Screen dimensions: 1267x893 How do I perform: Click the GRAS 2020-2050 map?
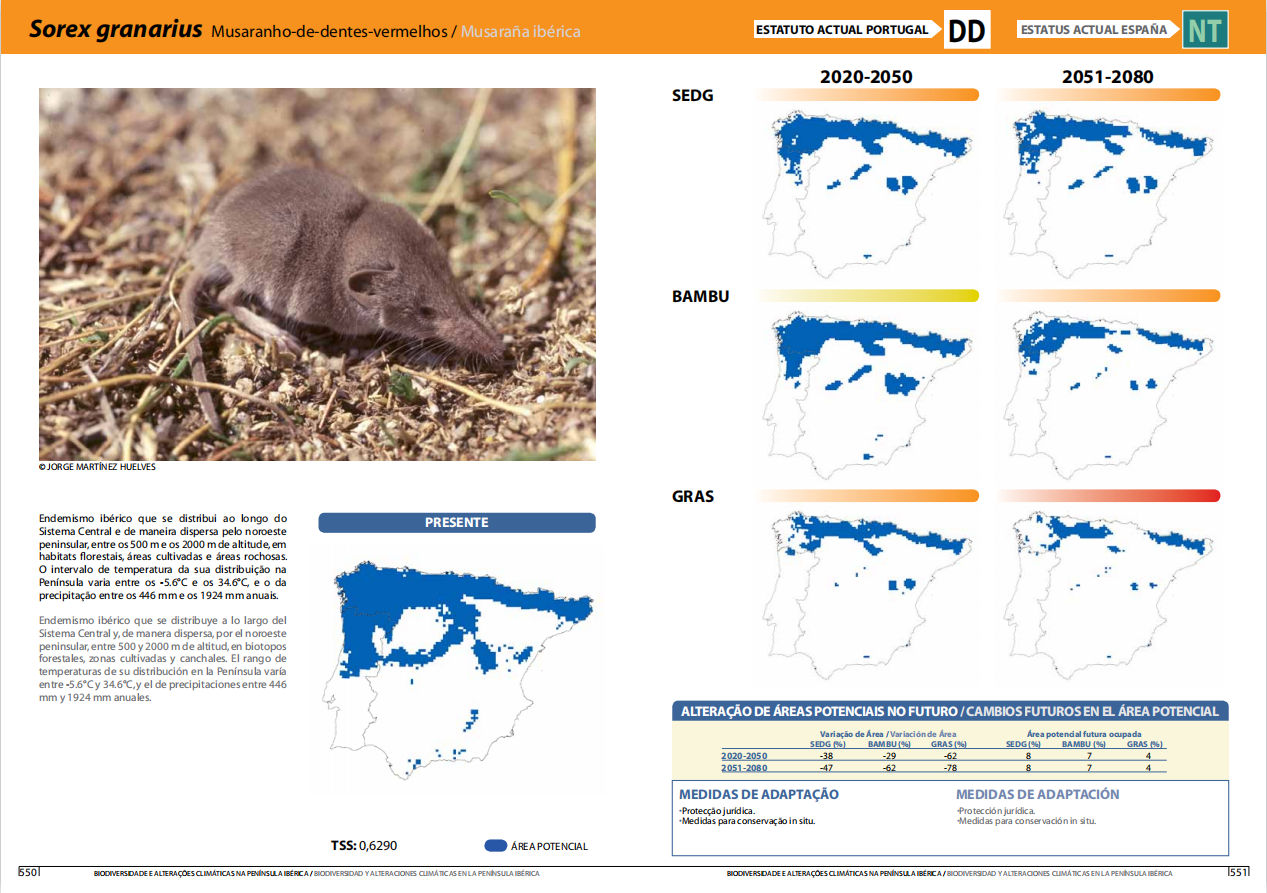868,590
